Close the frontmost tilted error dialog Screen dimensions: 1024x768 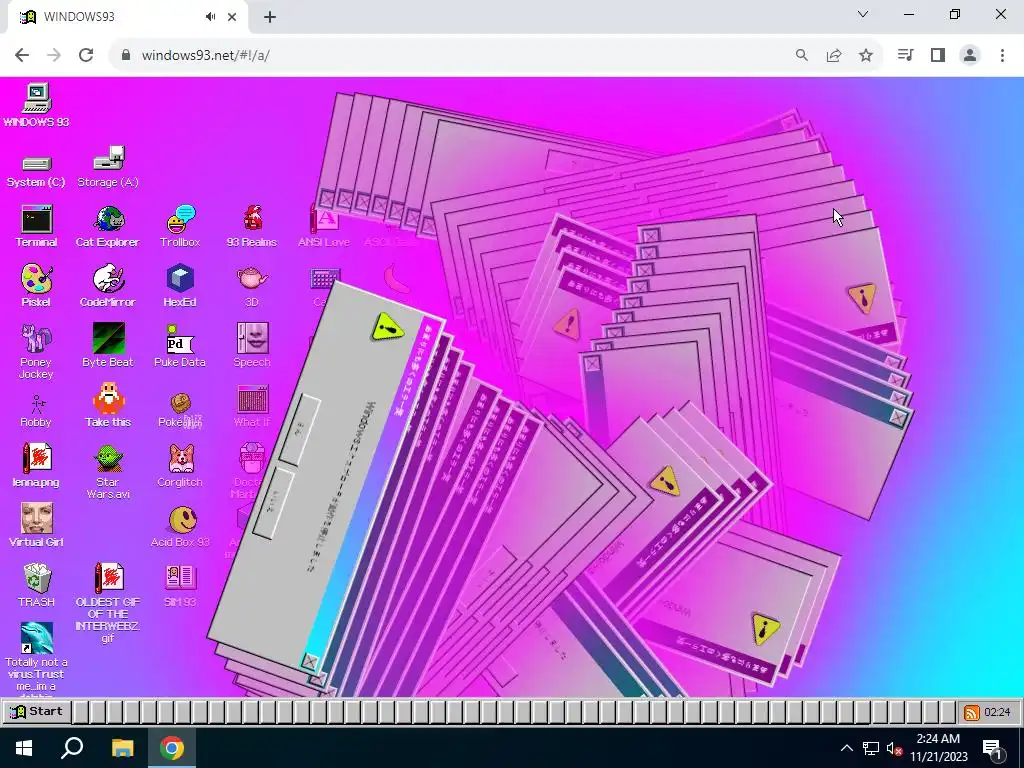310,662
